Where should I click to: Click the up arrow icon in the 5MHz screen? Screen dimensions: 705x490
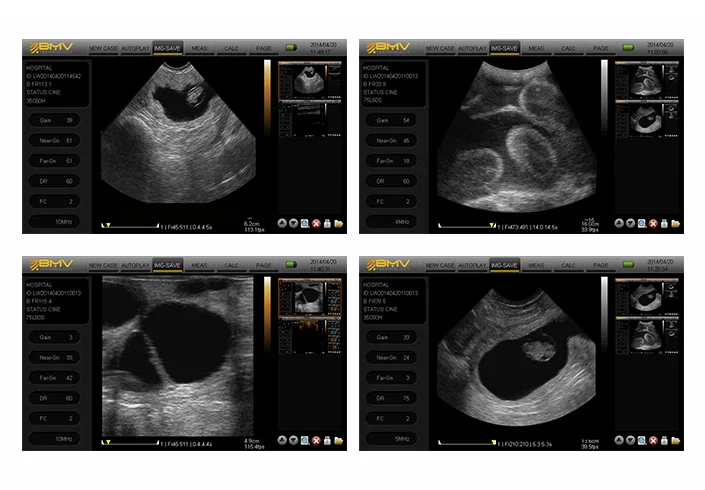click(619, 441)
